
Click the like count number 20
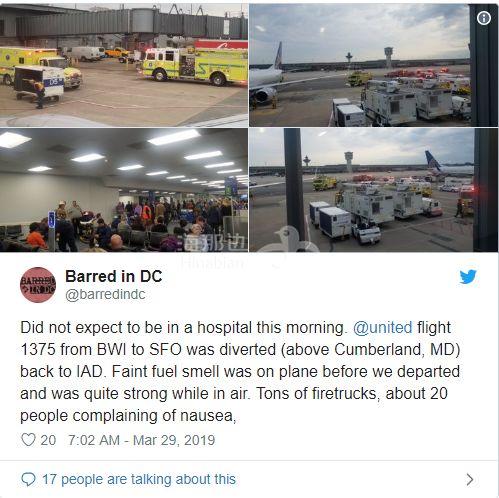[x=48, y=440]
